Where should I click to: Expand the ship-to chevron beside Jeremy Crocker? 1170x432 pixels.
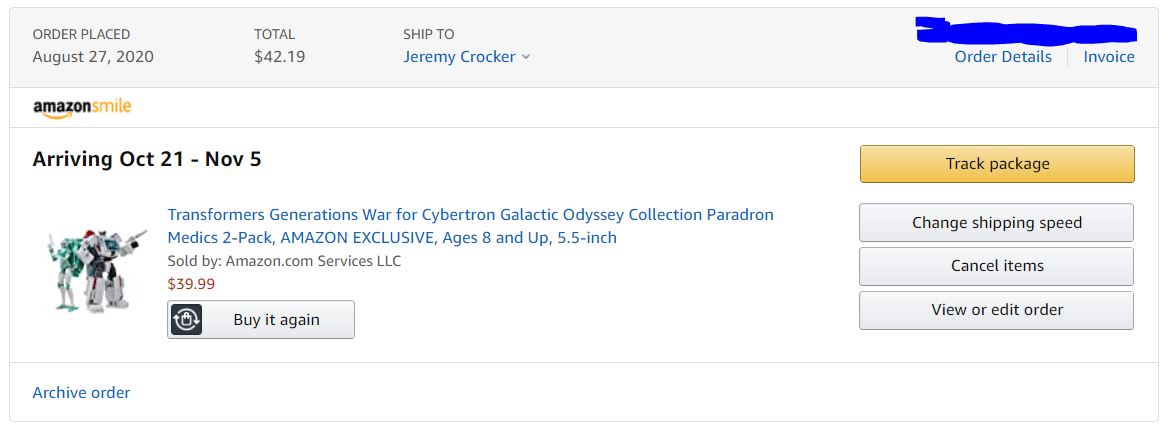[526, 57]
